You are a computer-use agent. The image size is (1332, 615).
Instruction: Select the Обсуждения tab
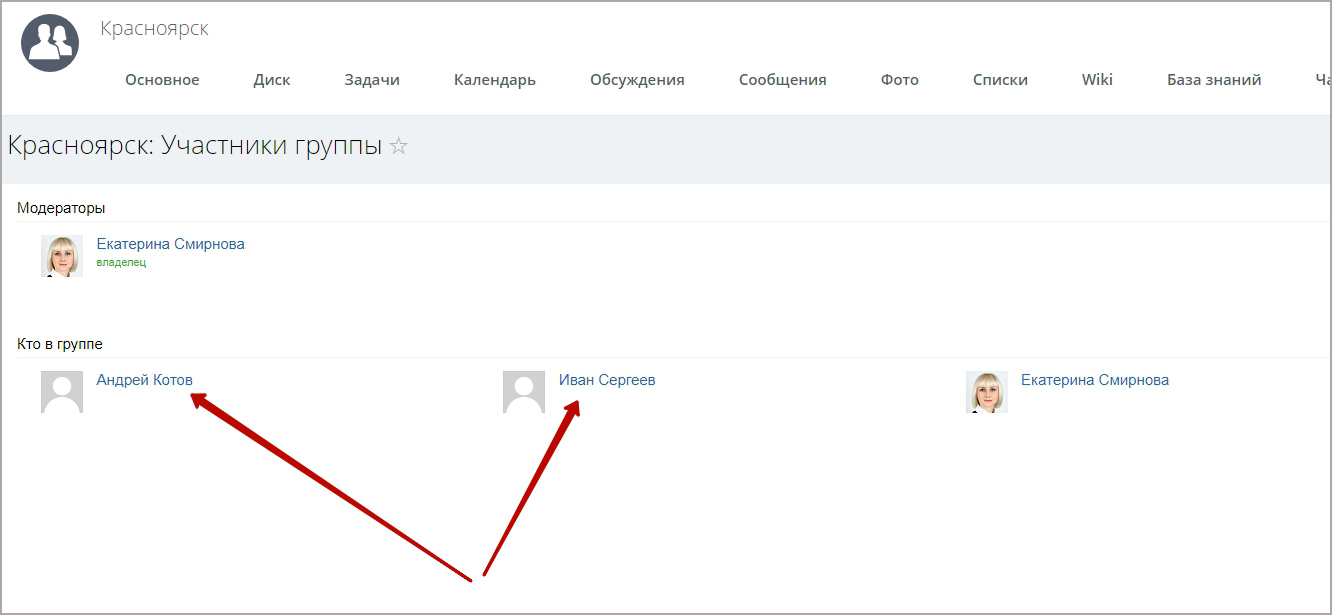click(637, 80)
